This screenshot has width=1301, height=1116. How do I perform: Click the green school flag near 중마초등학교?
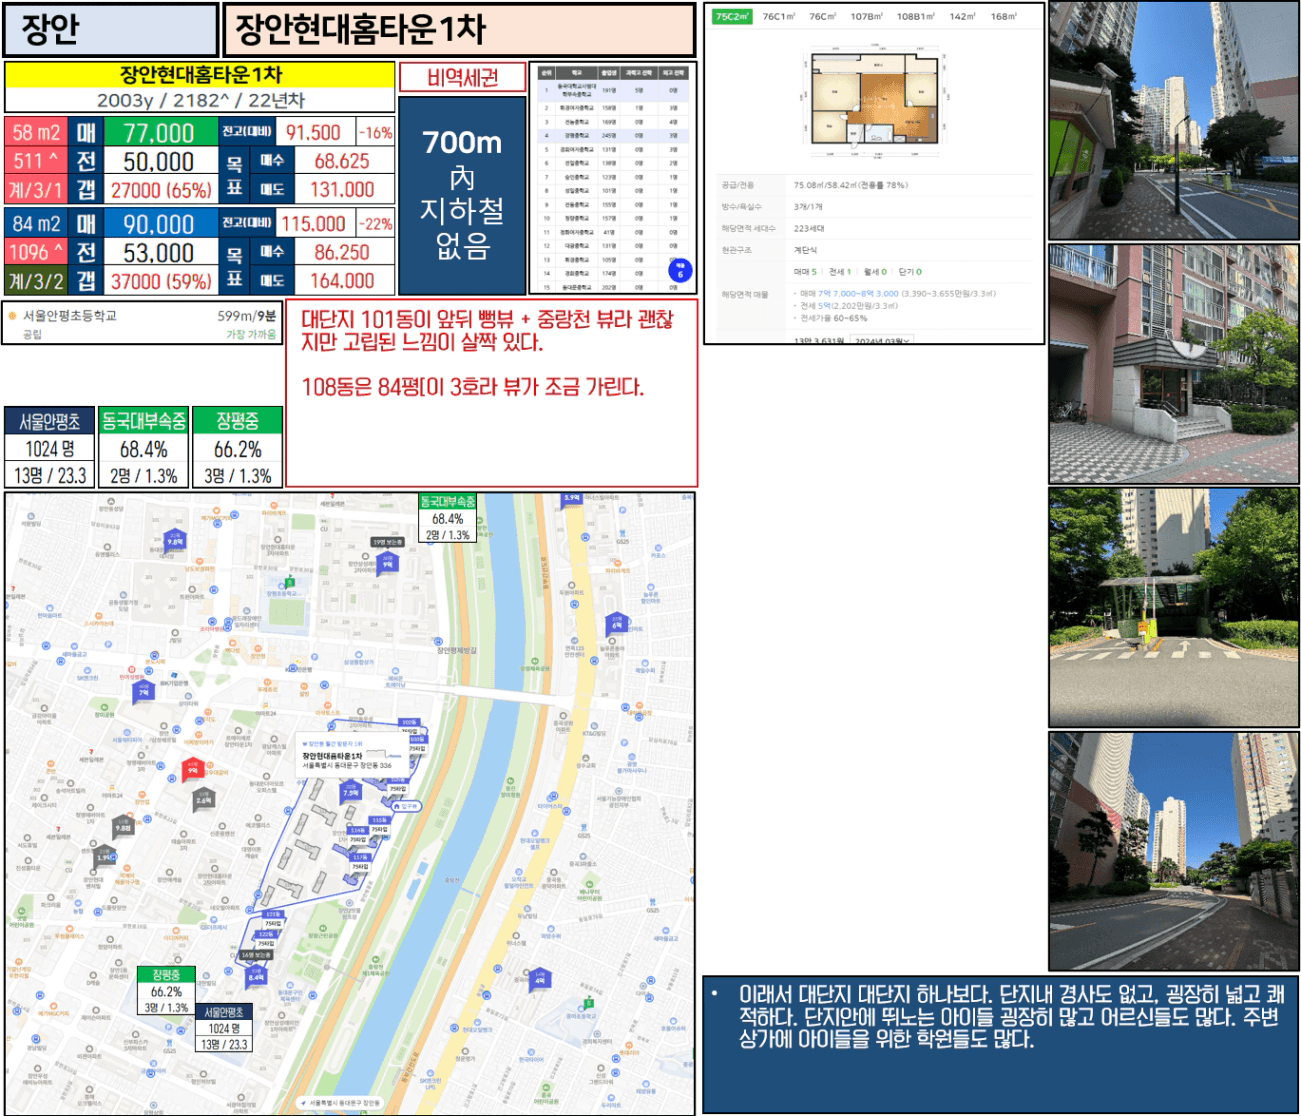[x=588, y=1003]
